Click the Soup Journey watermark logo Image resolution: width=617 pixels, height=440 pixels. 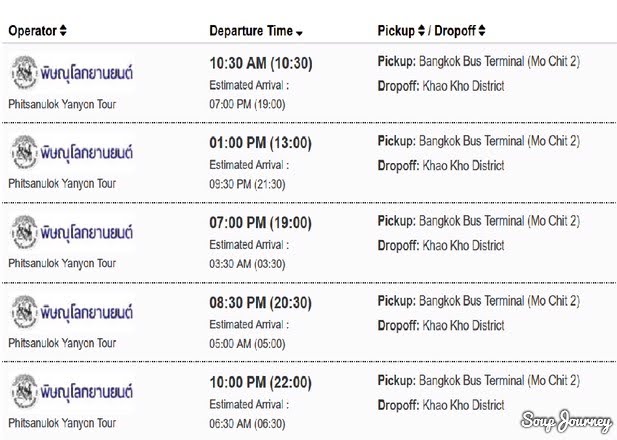(567, 421)
